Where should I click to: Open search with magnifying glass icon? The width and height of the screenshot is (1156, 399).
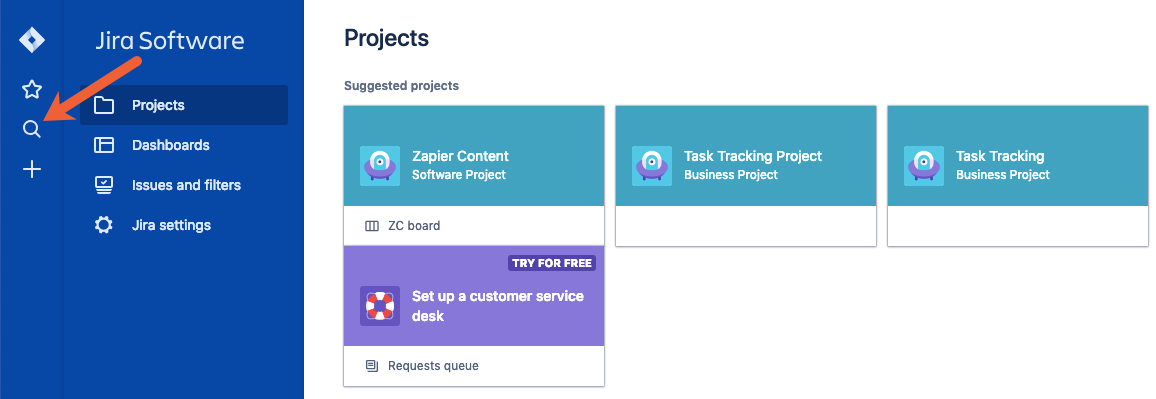32,130
